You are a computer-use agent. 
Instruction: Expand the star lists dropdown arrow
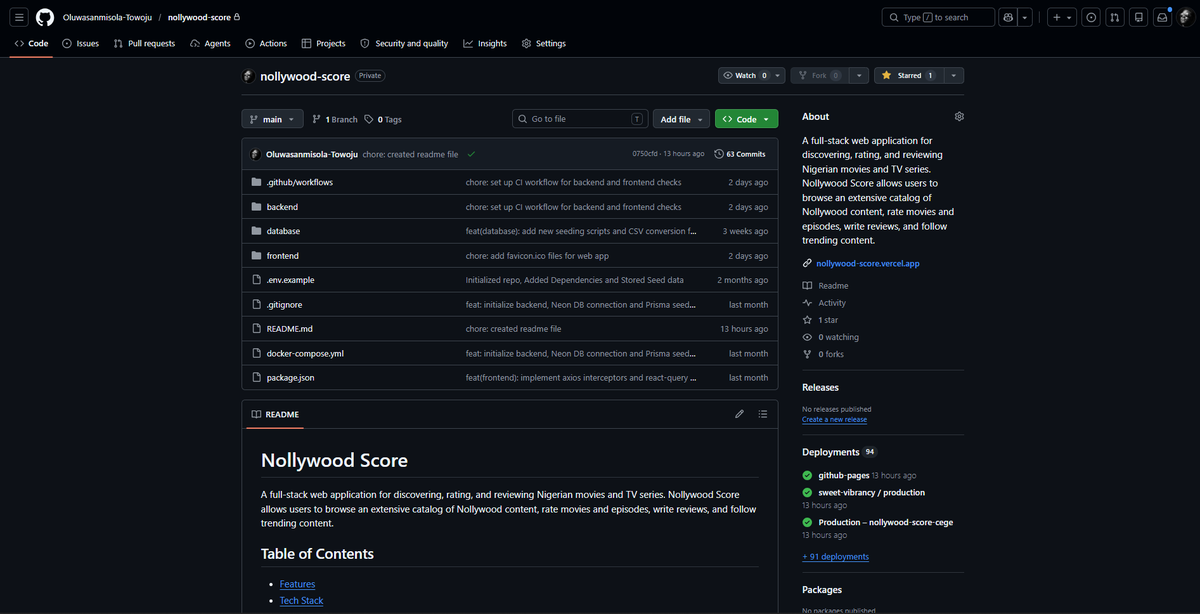pos(955,75)
